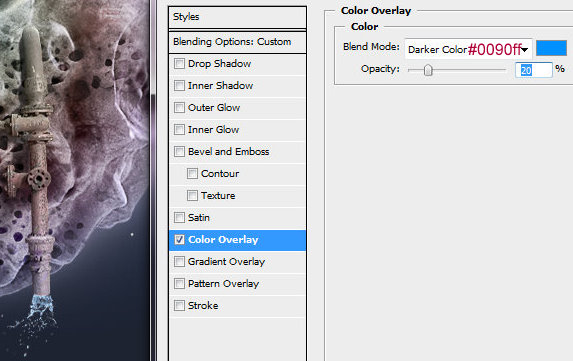Enable the Inner Shadow checkbox
The height and width of the screenshot is (361, 573).
(179, 86)
